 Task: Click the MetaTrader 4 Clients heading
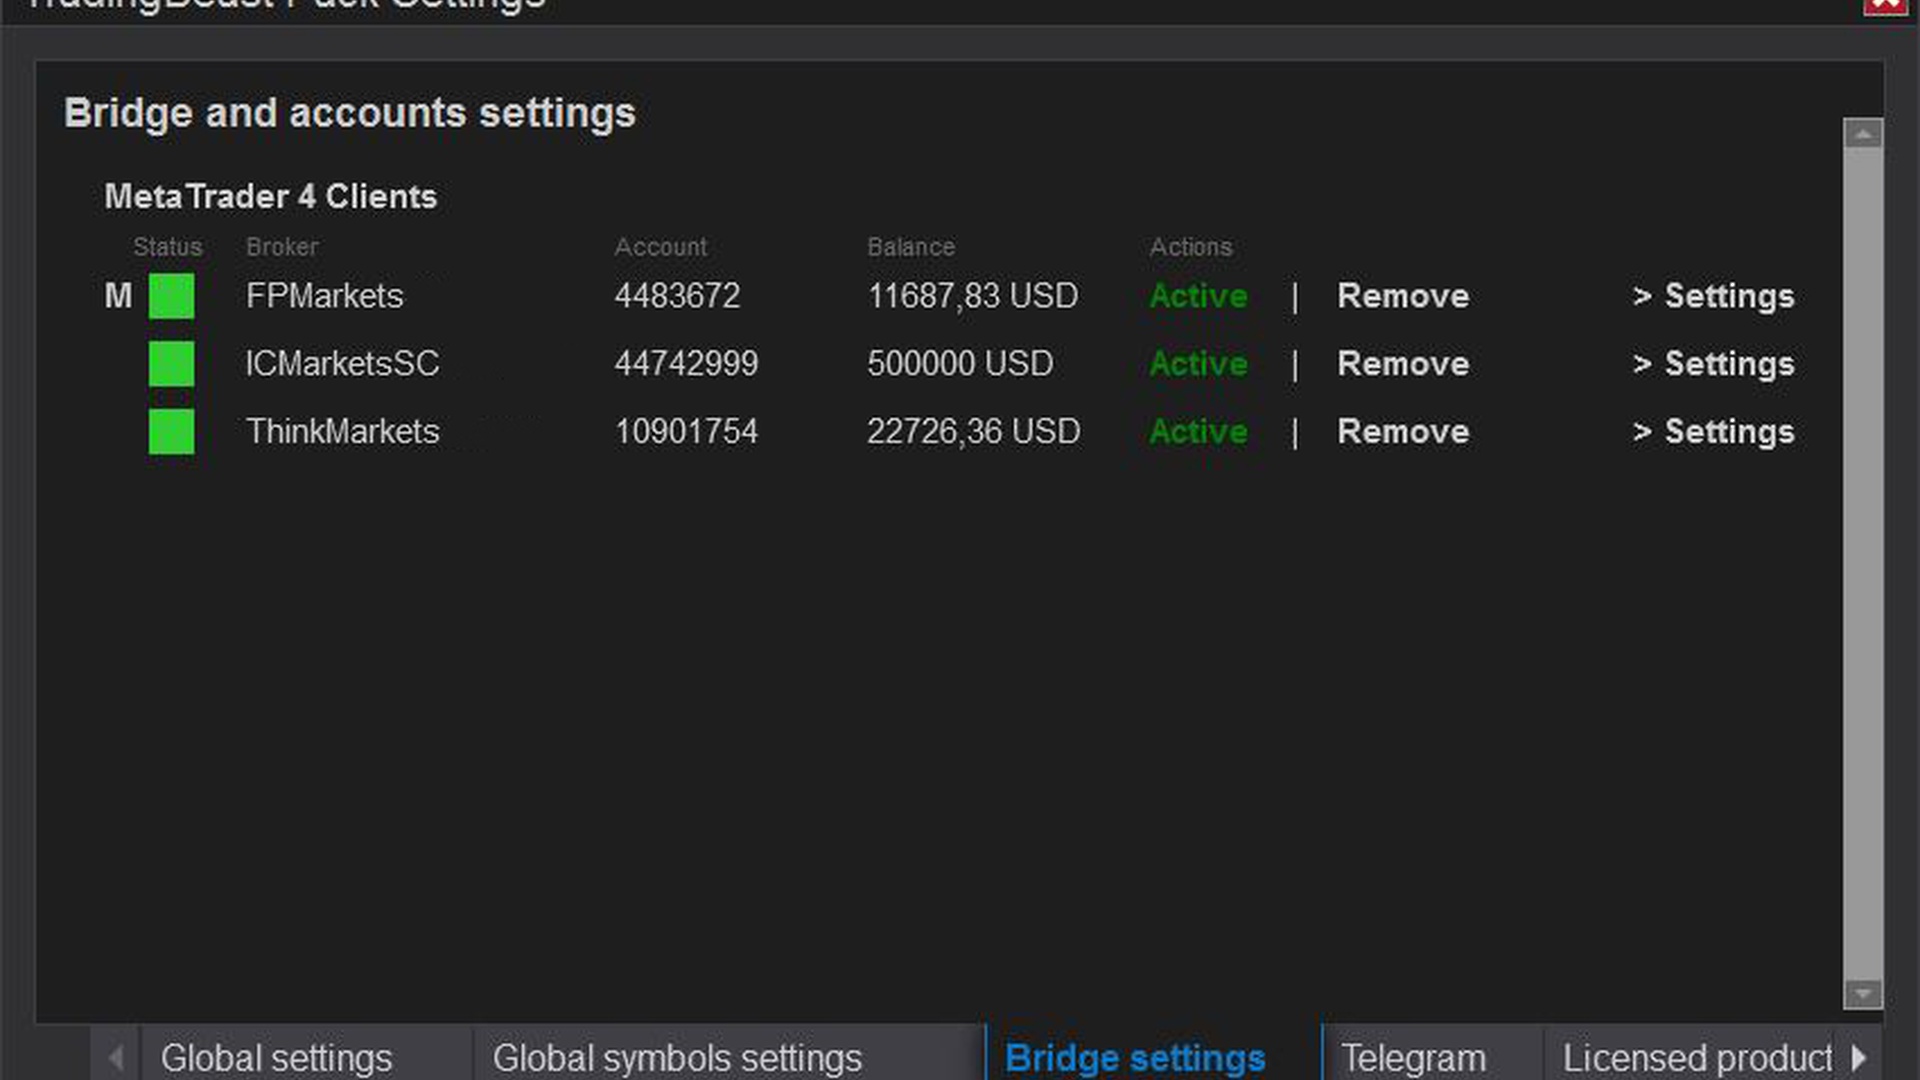[271, 196]
